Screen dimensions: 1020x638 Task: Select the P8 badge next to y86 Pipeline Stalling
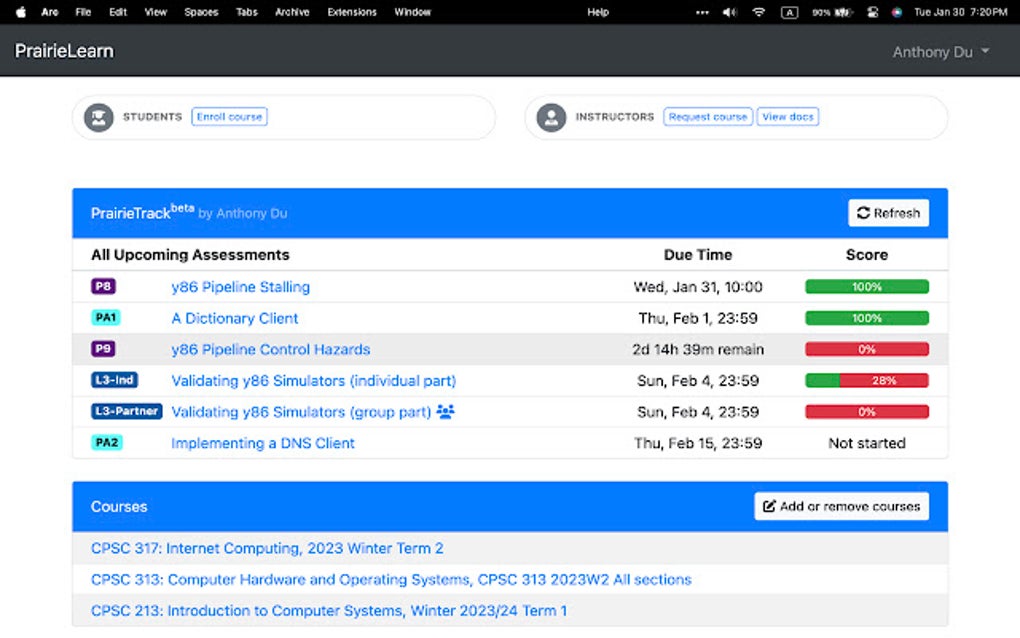(x=102, y=286)
